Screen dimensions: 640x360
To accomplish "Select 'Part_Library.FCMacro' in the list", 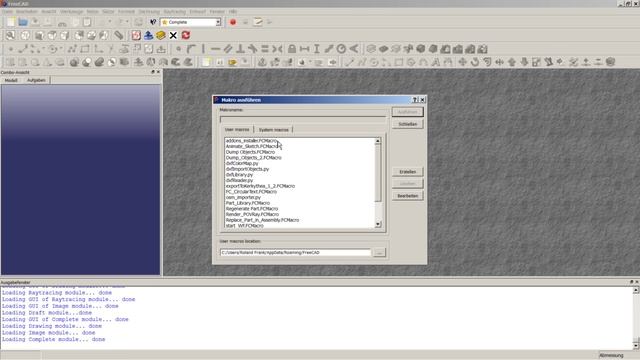I will [x=248, y=203].
